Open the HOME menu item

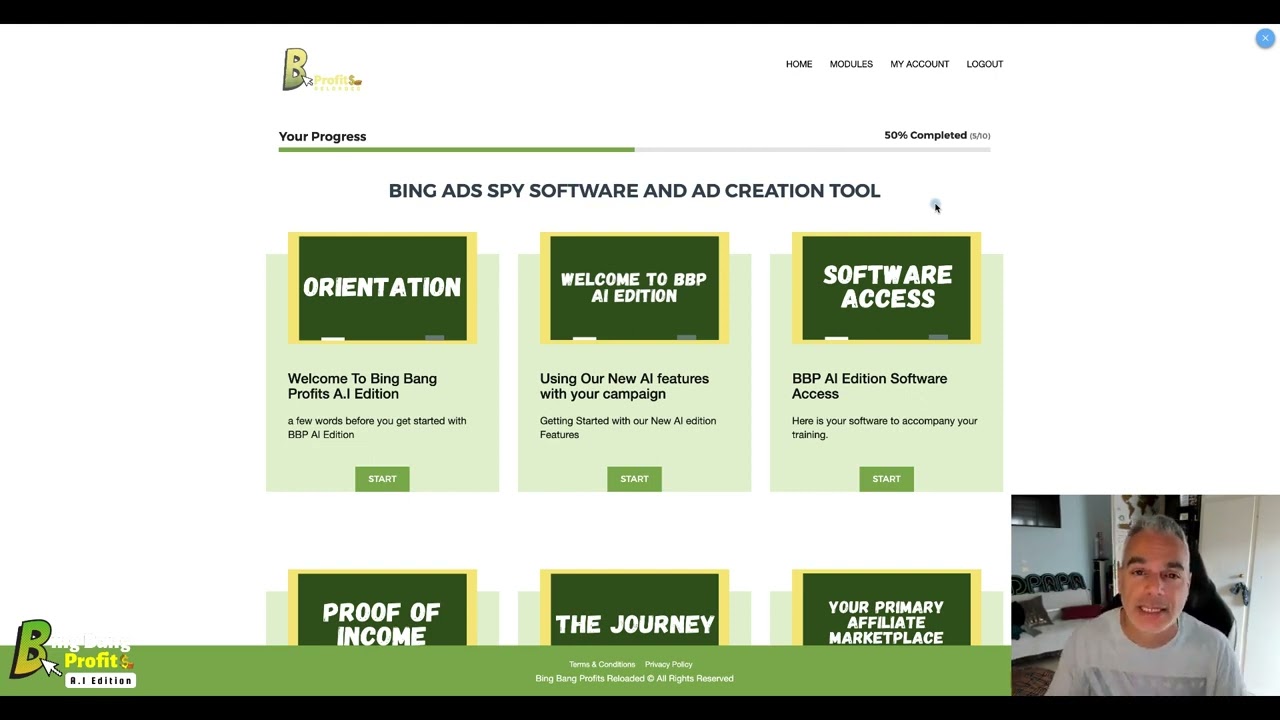coord(799,64)
